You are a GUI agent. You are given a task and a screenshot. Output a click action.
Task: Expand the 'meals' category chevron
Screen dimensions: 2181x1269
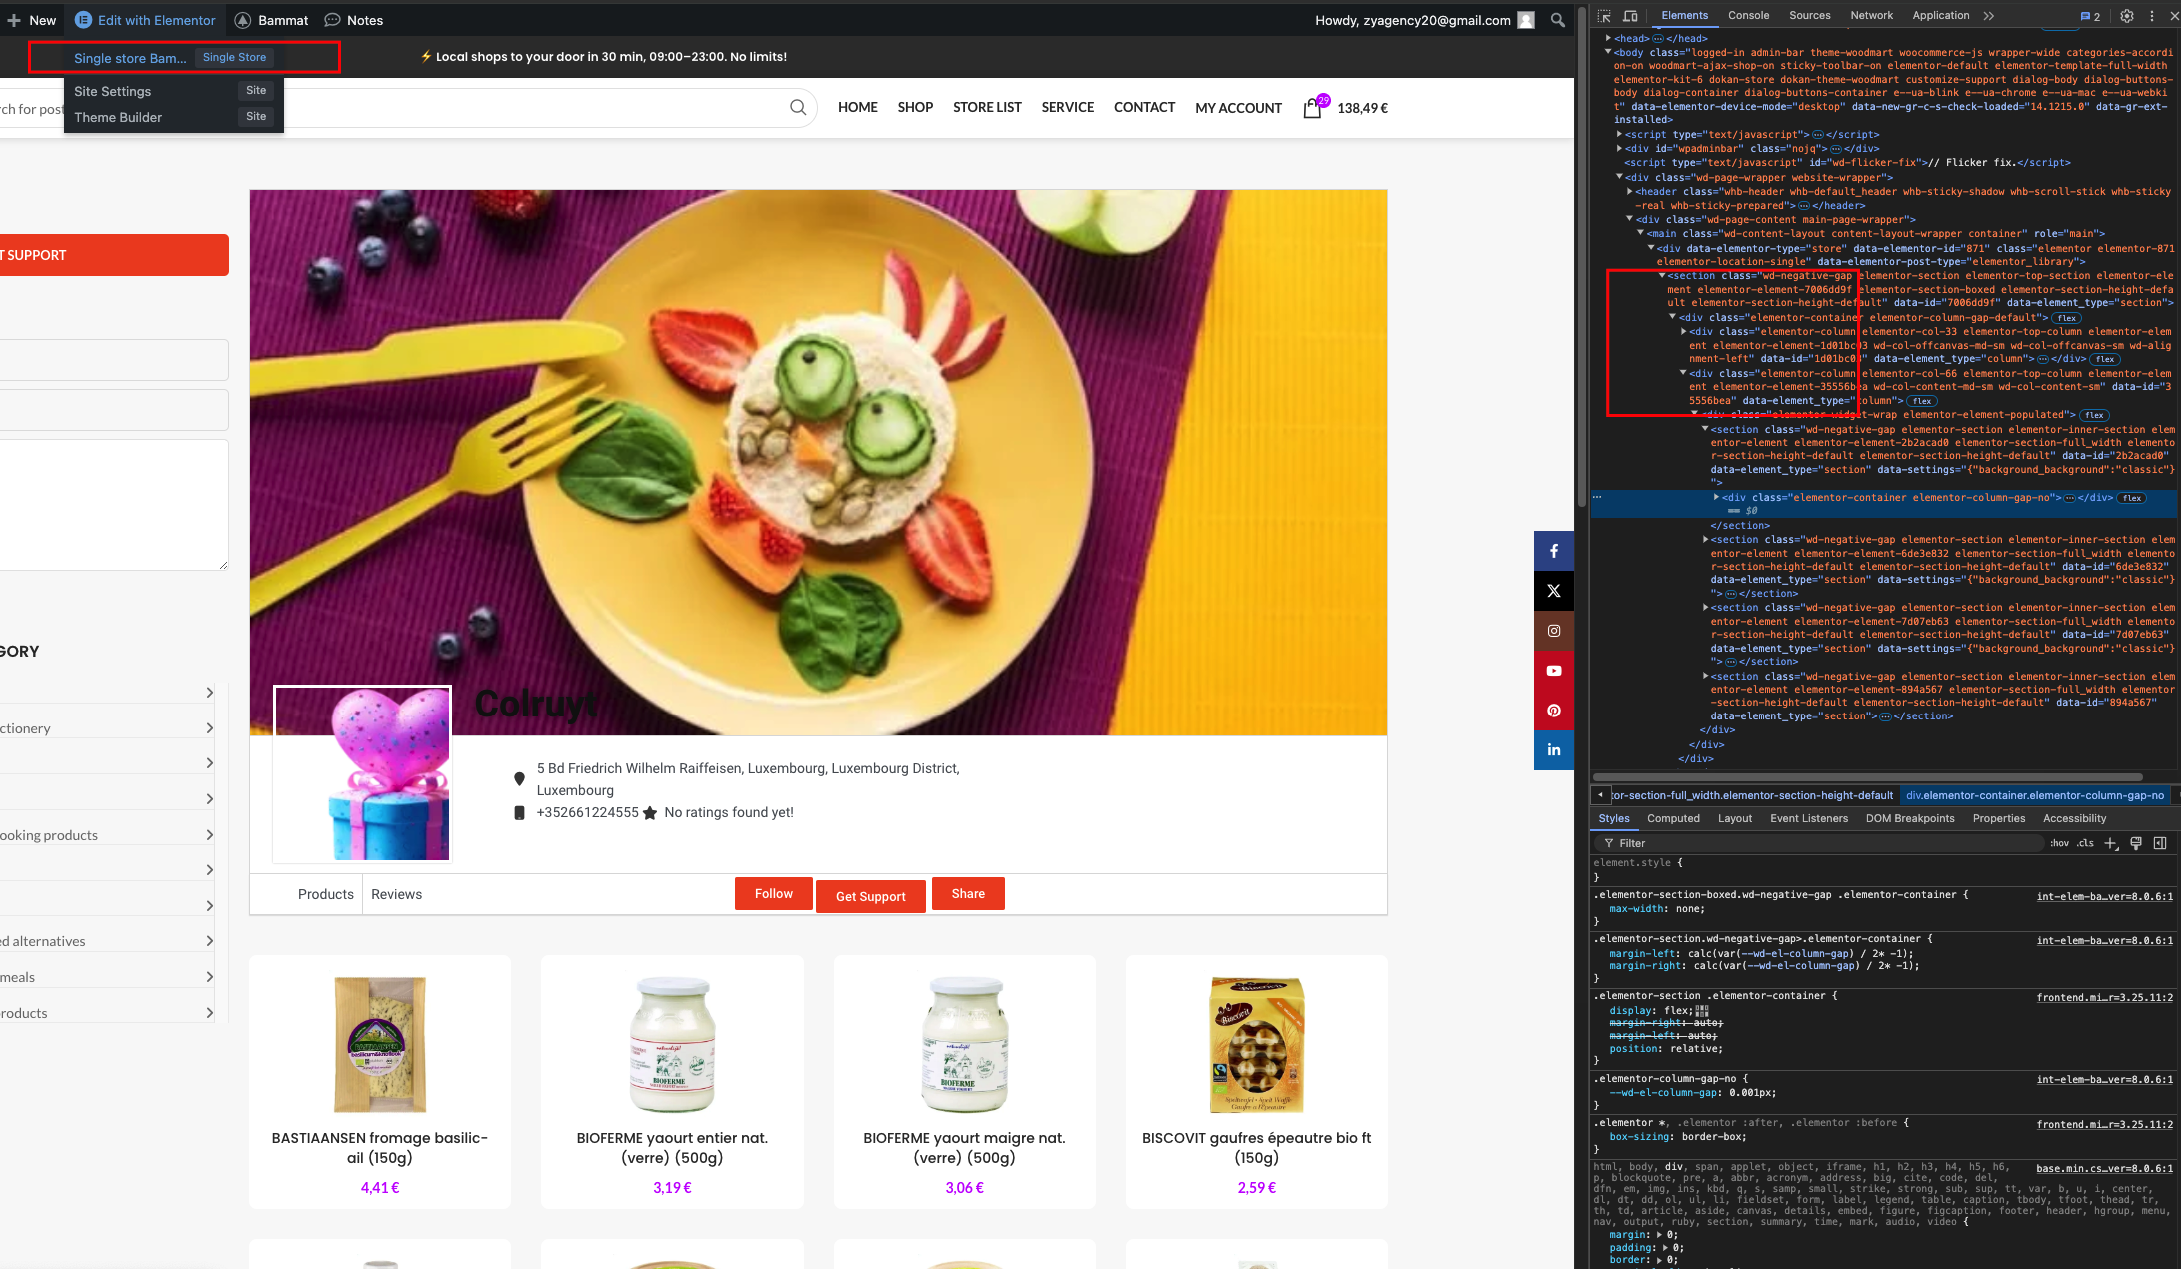tap(209, 976)
